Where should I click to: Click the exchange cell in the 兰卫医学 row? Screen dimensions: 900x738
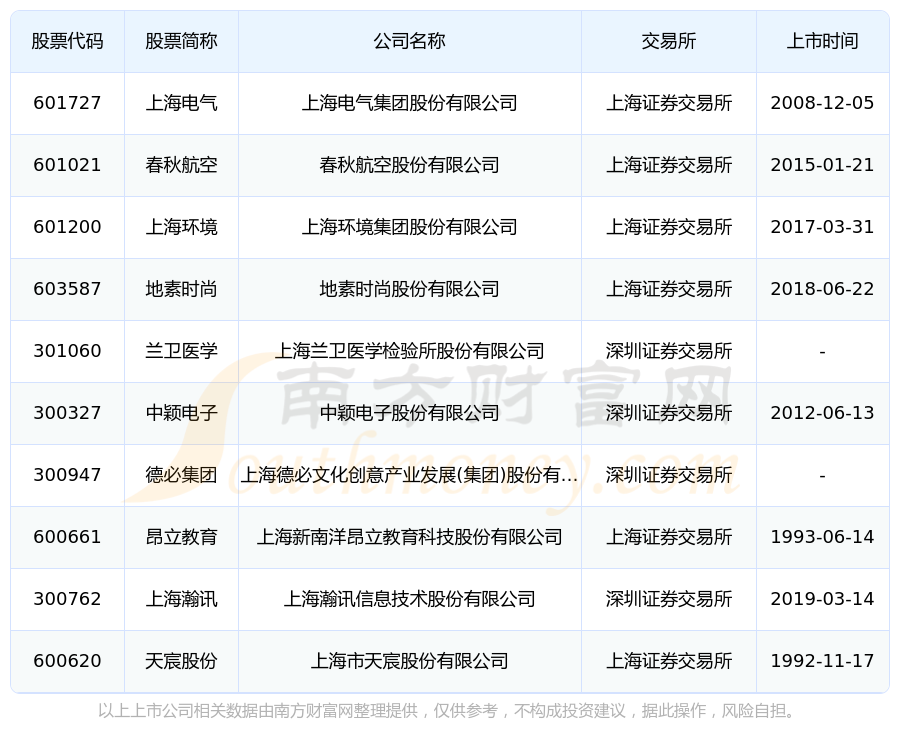tap(669, 351)
